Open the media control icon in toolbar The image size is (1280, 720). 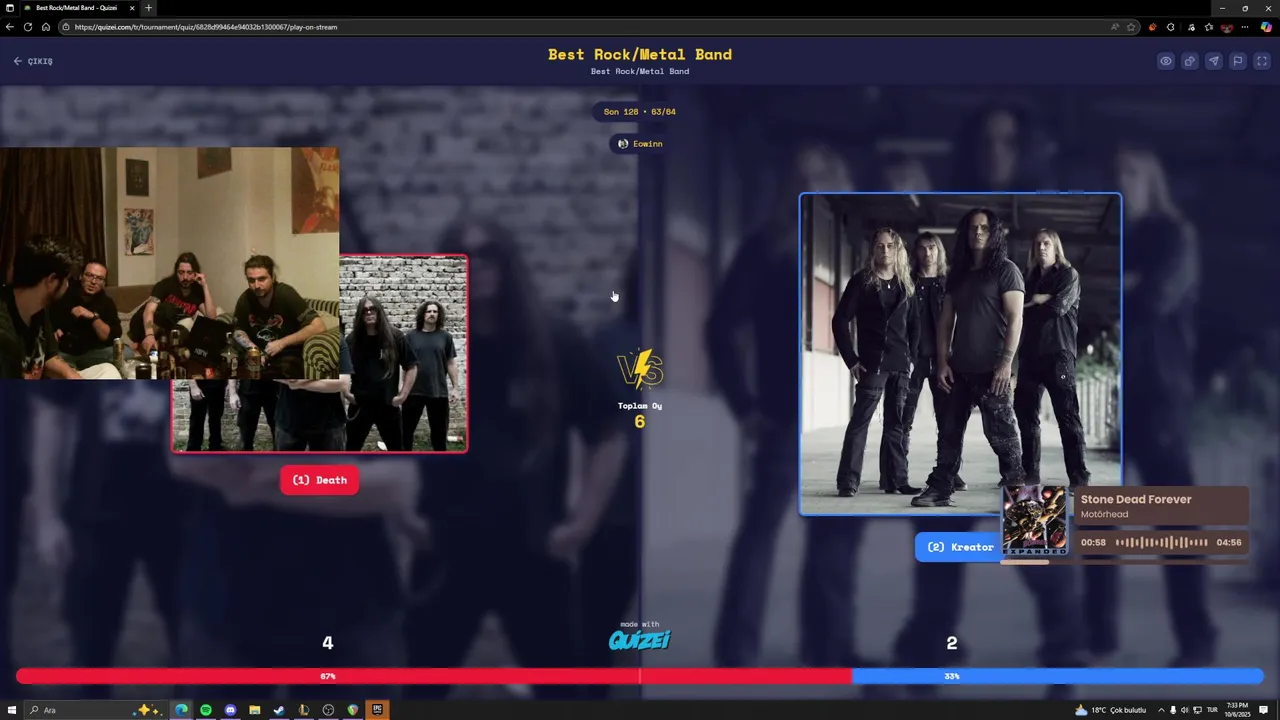point(1190,27)
